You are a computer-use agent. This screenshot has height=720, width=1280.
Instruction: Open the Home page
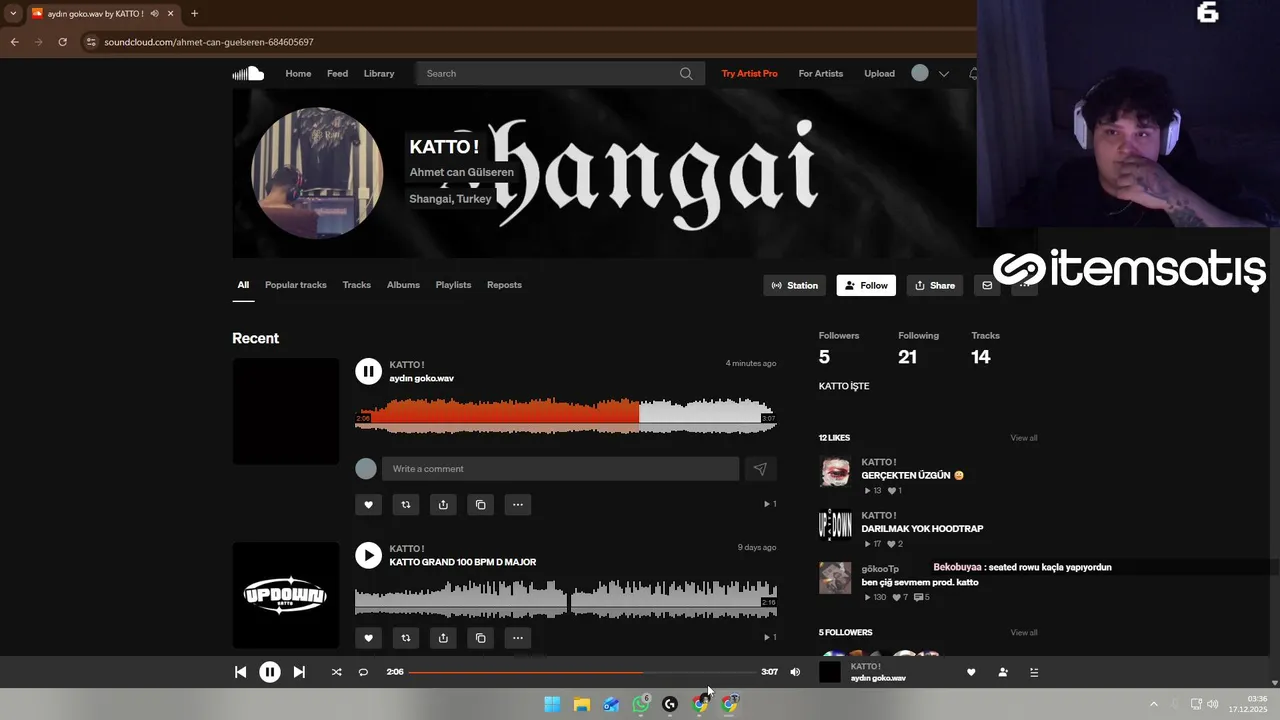pyautogui.click(x=298, y=73)
